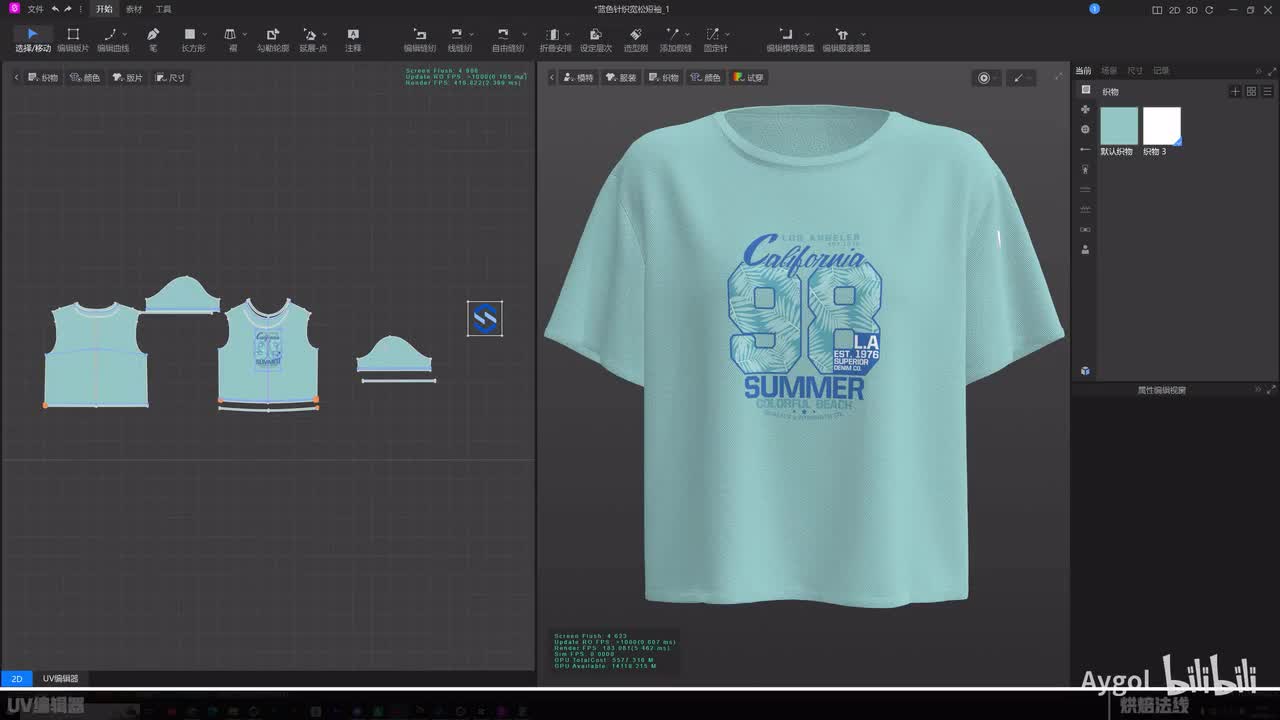Switch fabric list to list view
1280x720 pixels.
coord(1266,91)
